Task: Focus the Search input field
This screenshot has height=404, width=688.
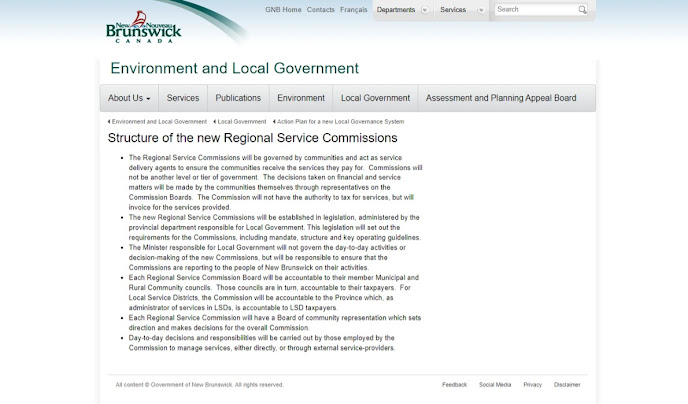Action: [x=536, y=10]
